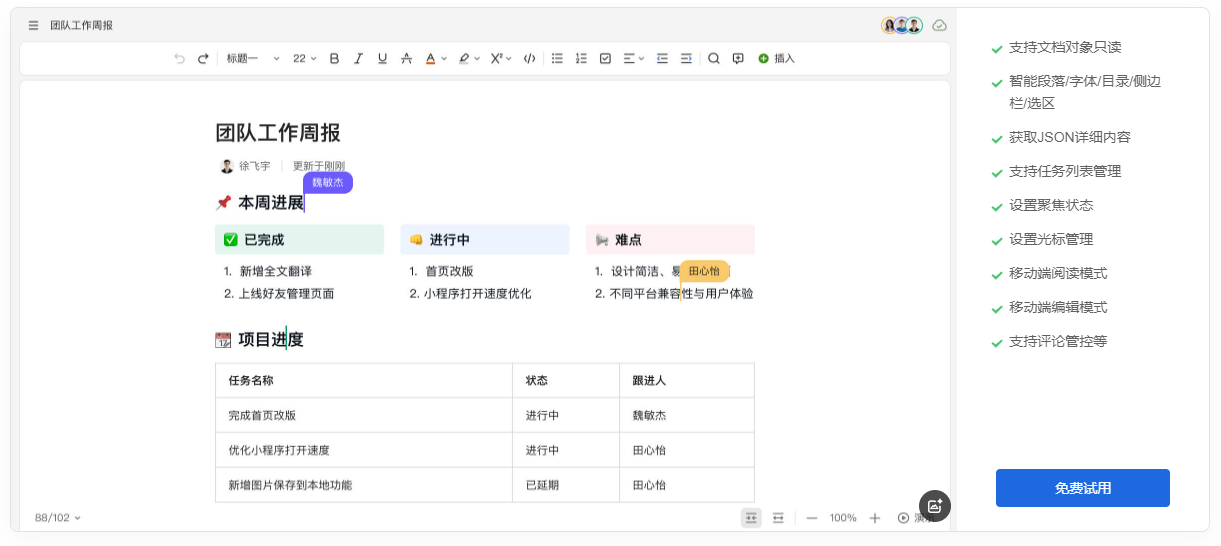Create a bulleted list
Image resolution: width=1221 pixels, height=546 pixels.
click(x=557, y=59)
